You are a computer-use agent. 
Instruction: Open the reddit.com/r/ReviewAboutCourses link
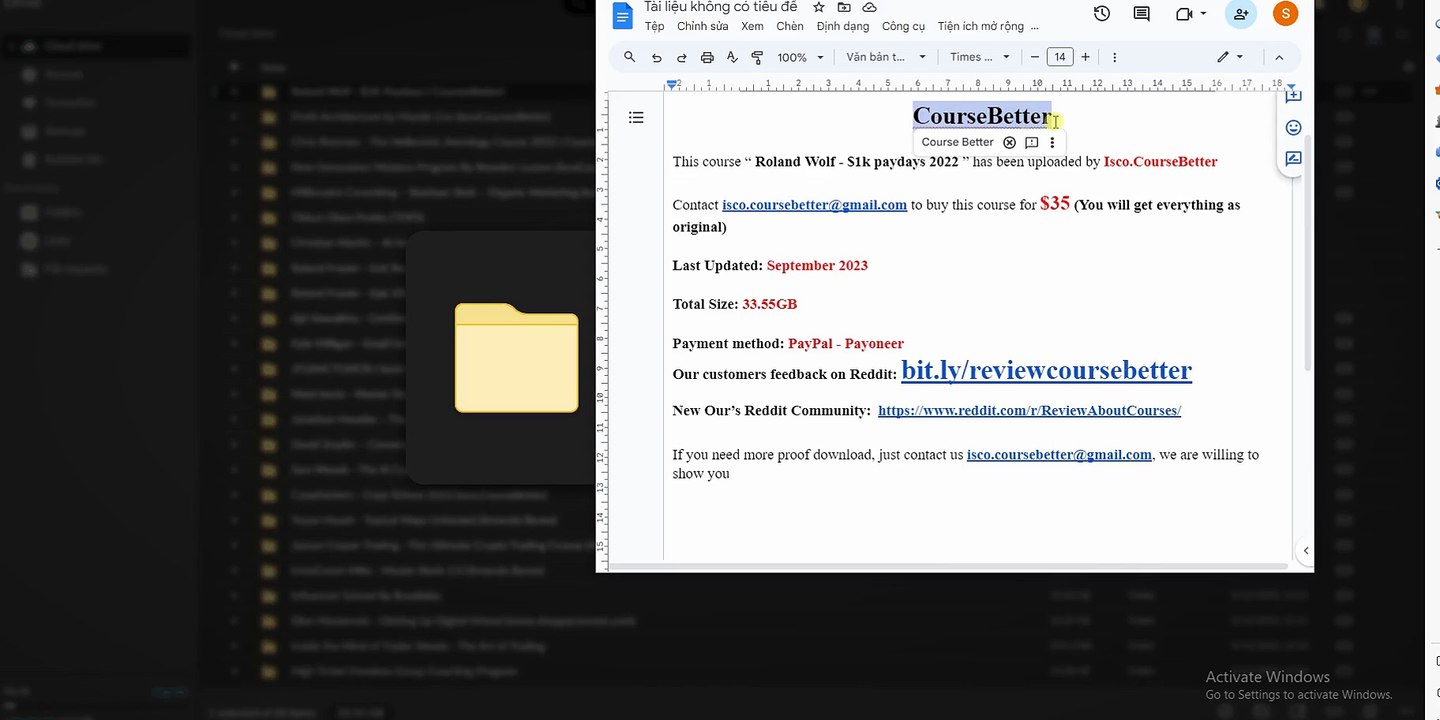pos(1029,410)
